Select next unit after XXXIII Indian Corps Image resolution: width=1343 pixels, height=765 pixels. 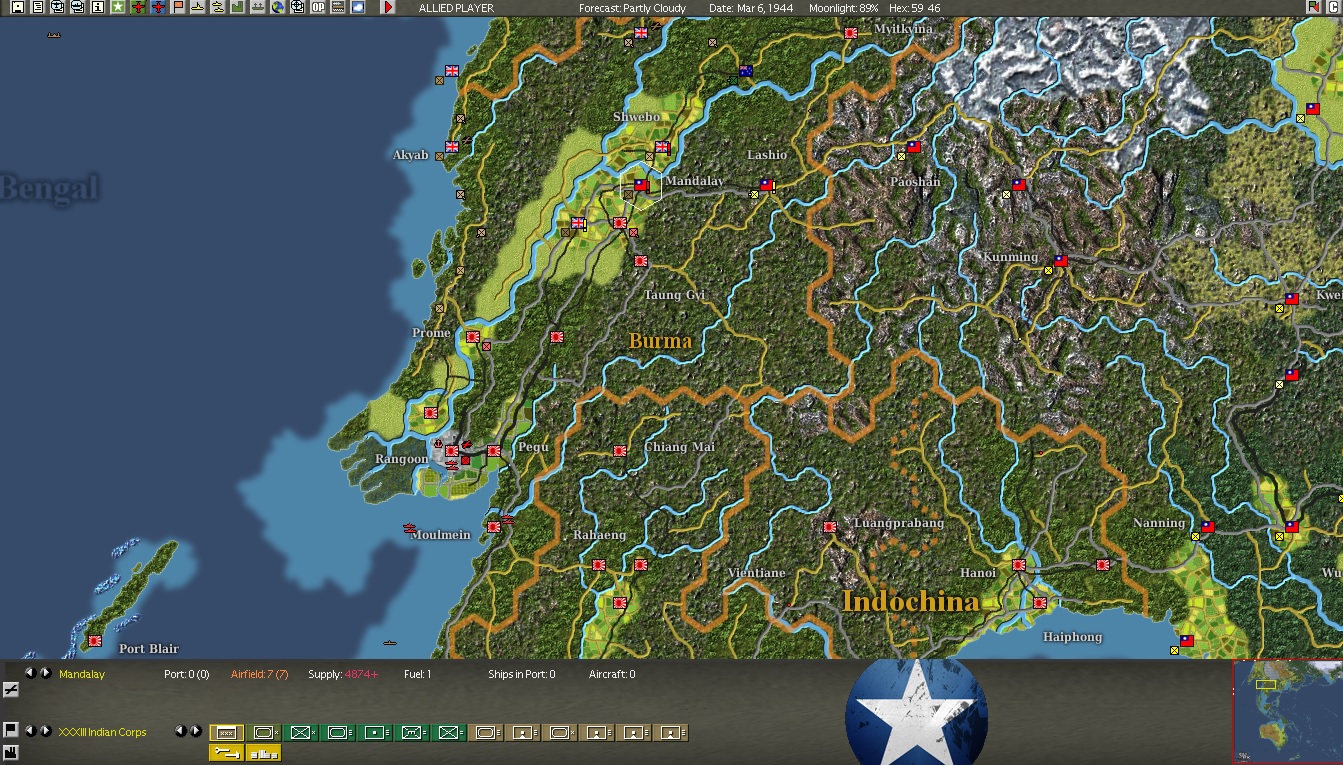(x=46, y=731)
